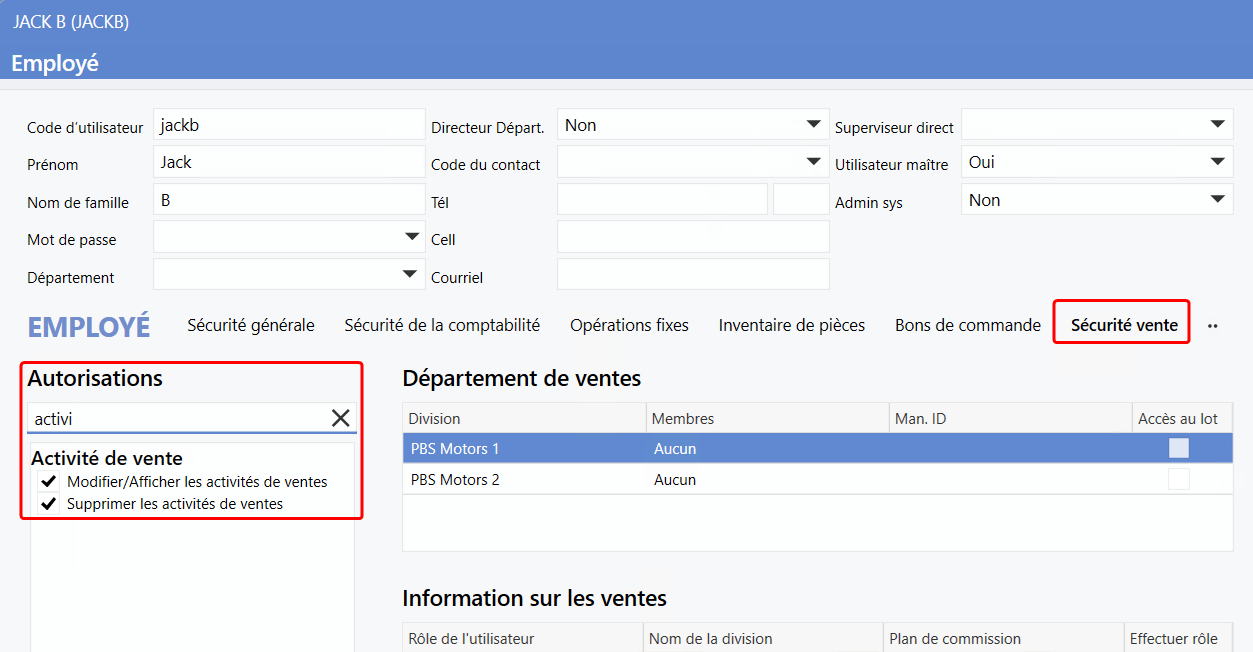Image resolution: width=1253 pixels, height=652 pixels.
Task: Click the Courriel input field
Action: pyautogui.click(x=692, y=275)
